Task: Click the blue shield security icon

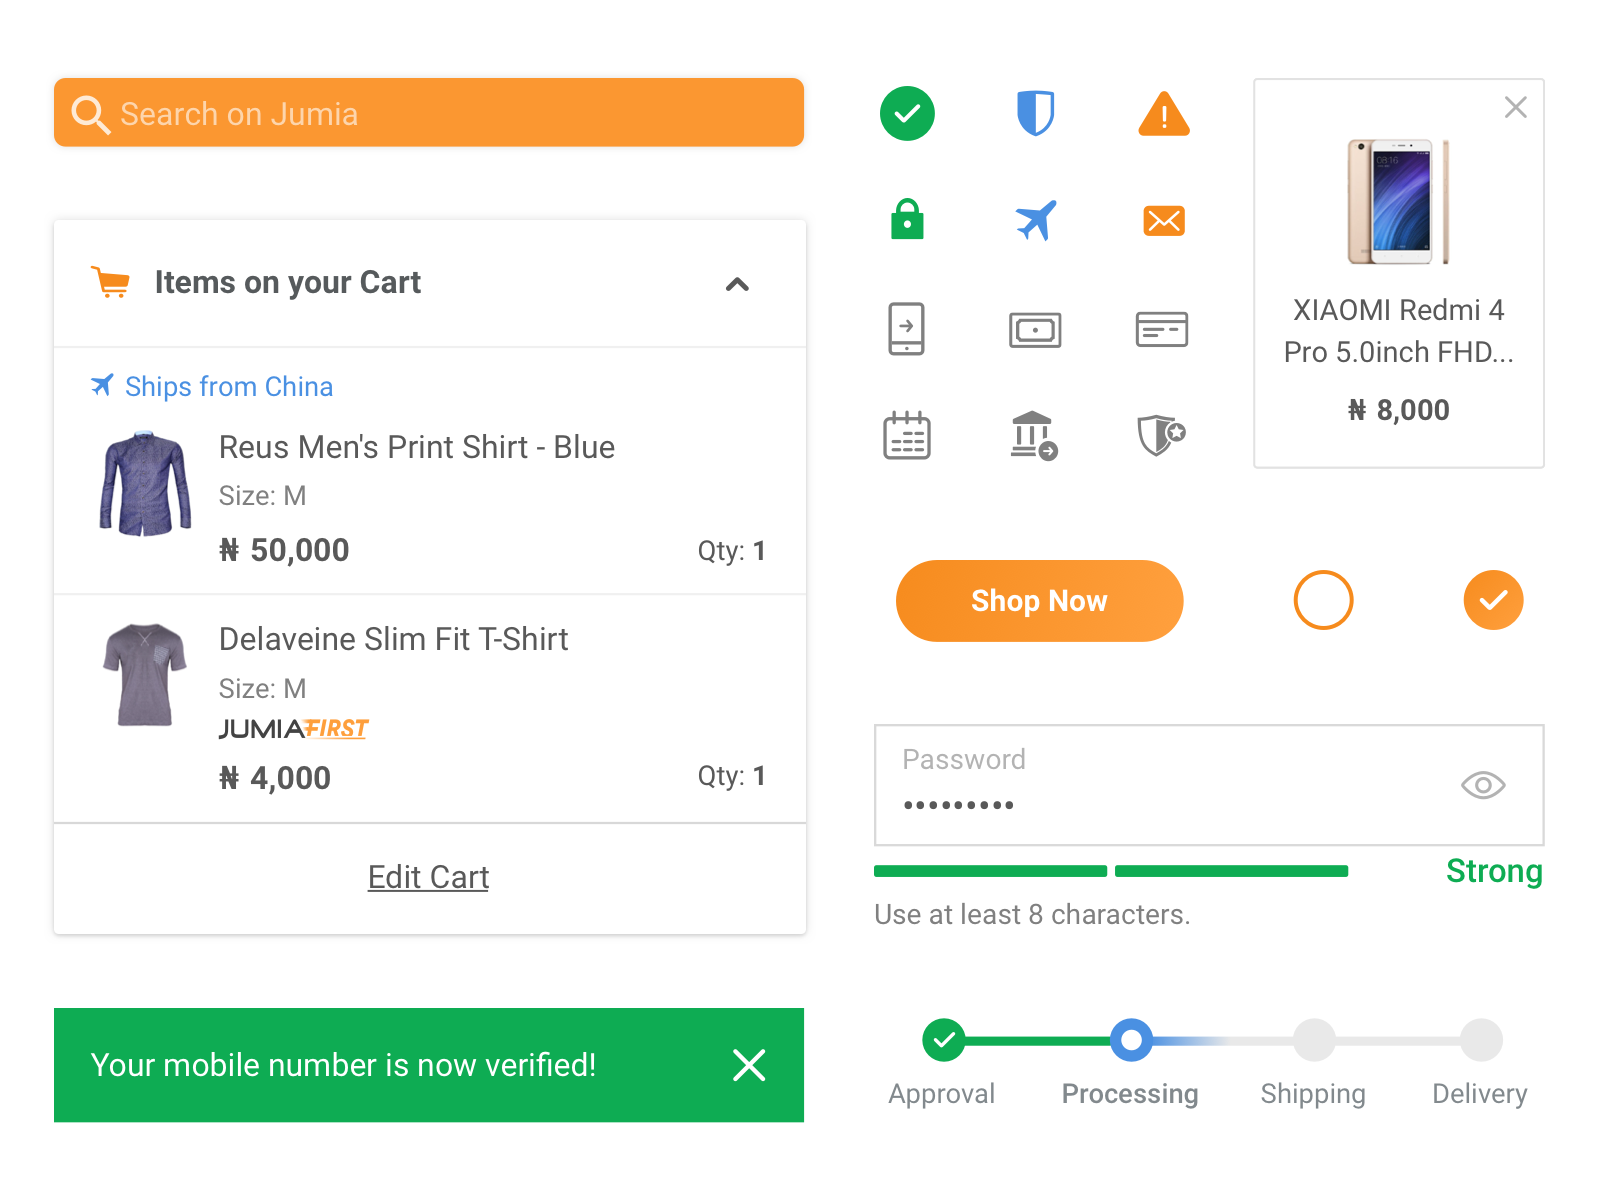Action: (x=1036, y=113)
